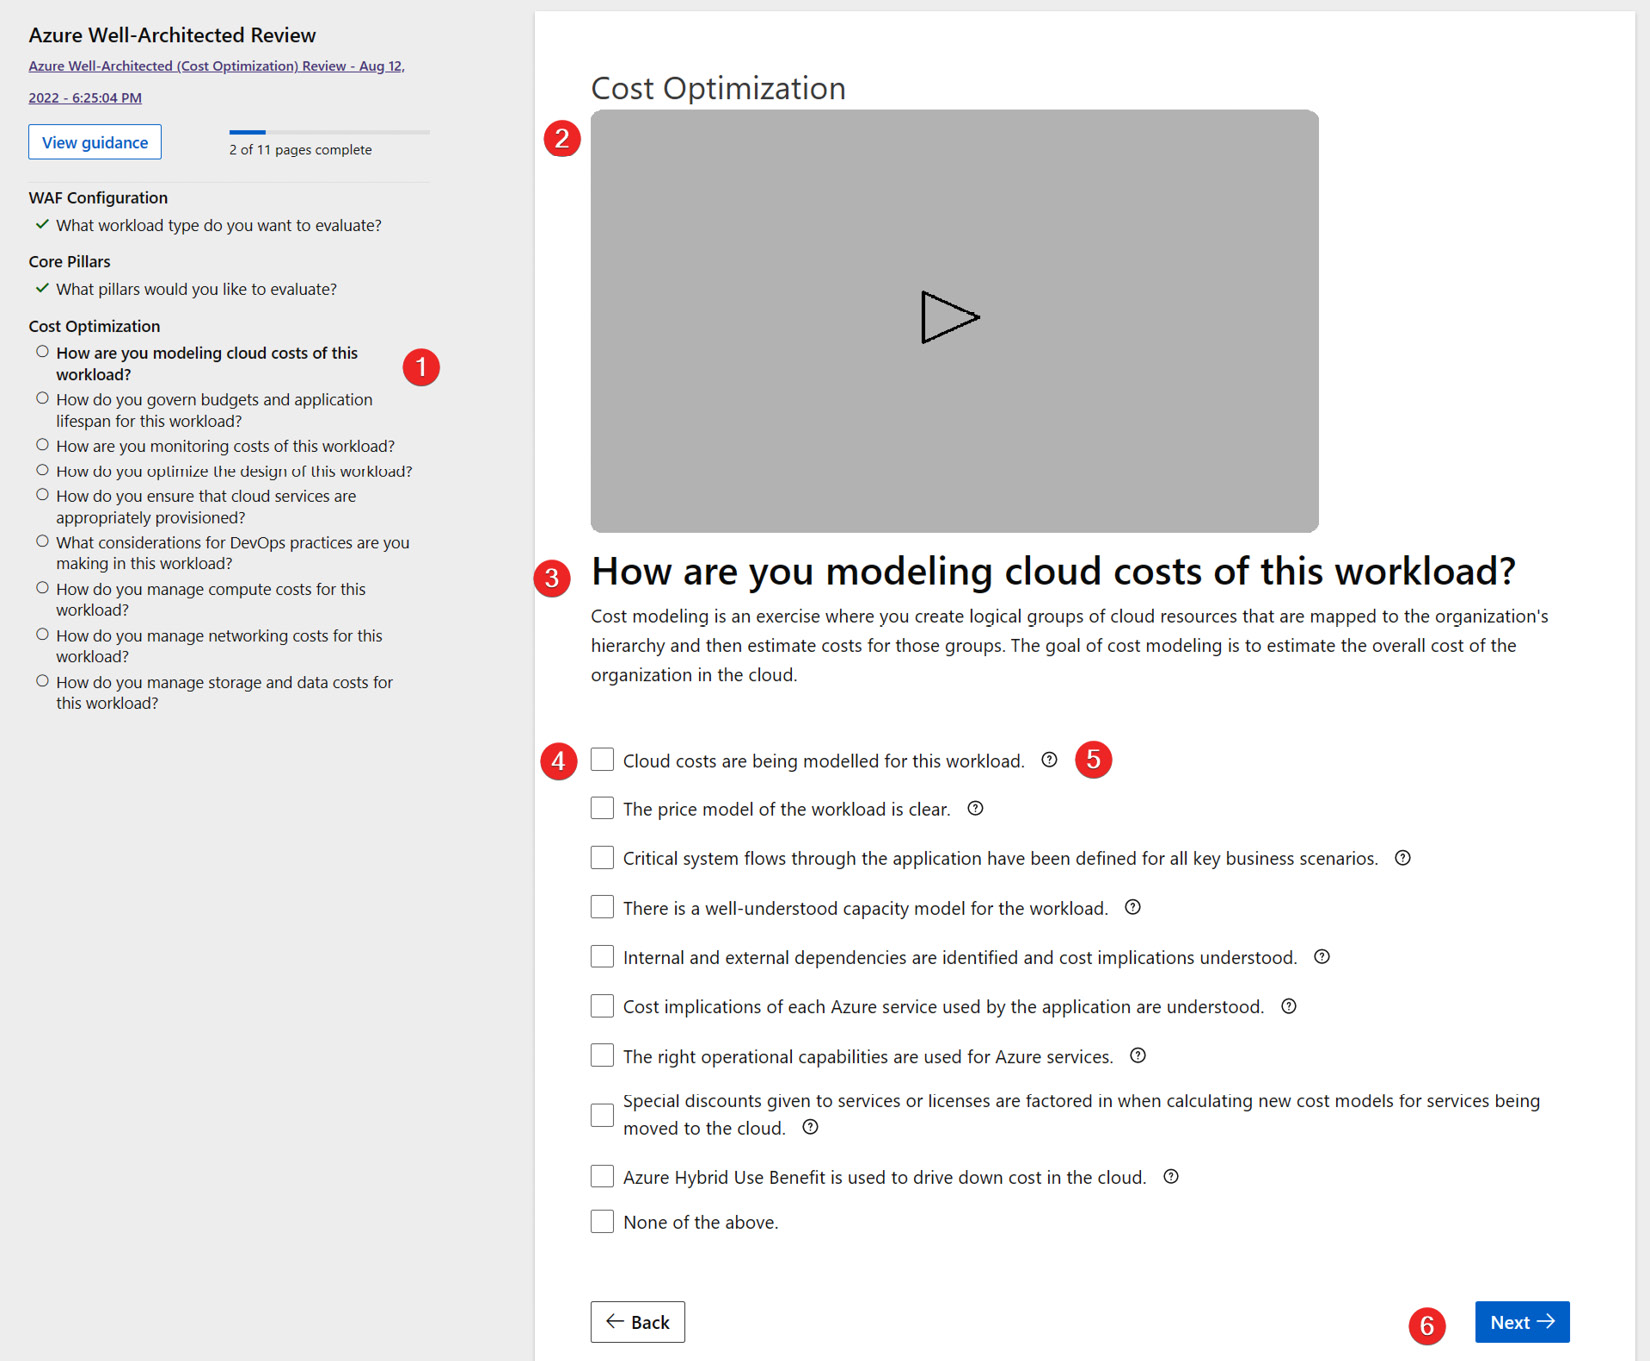The width and height of the screenshot is (1650, 1361).
Task: Click the 'Cost Optimization' sidebar section heading
Action: click(x=94, y=326)
